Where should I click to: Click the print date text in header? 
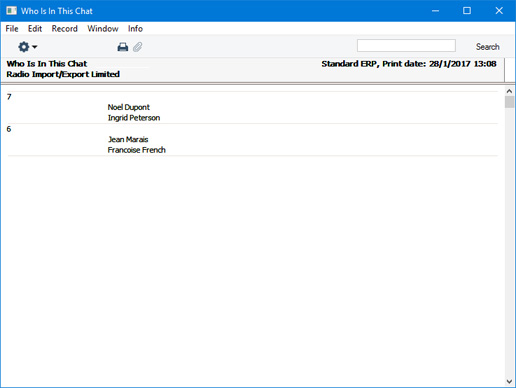click(409, 64)
